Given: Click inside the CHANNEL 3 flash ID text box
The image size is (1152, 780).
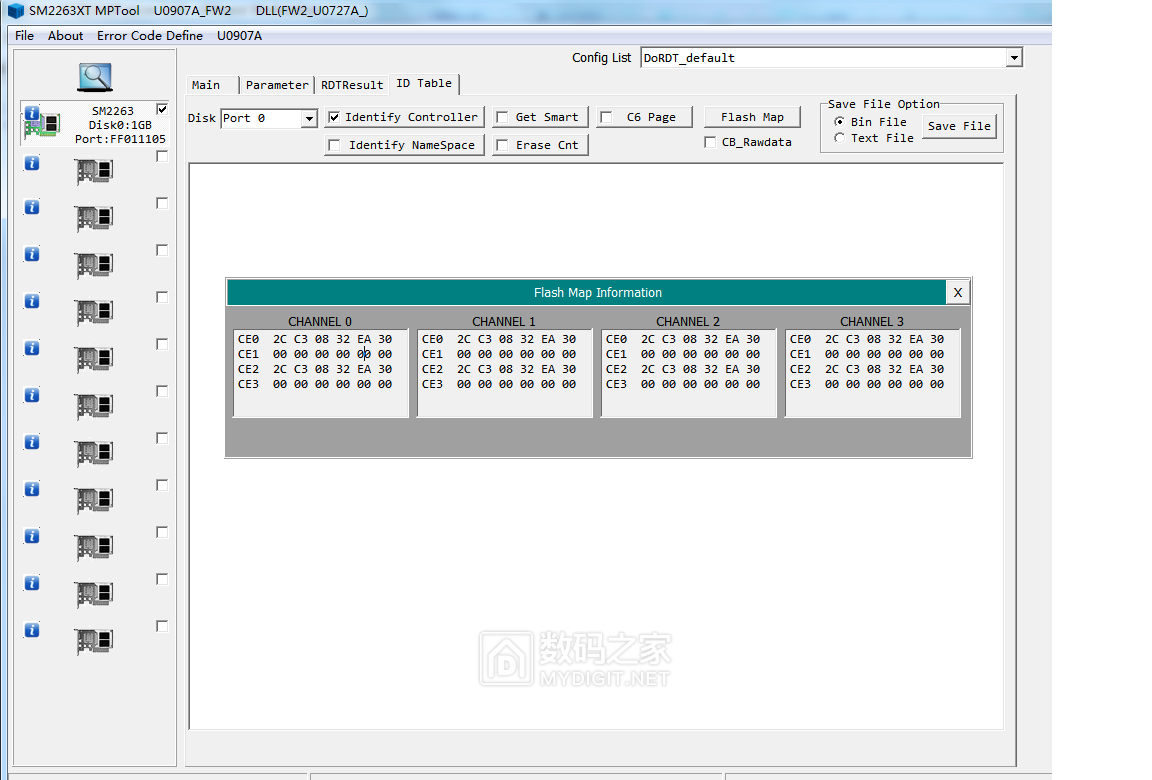Looking at the screenshot, I should click(x=873, y=373).
